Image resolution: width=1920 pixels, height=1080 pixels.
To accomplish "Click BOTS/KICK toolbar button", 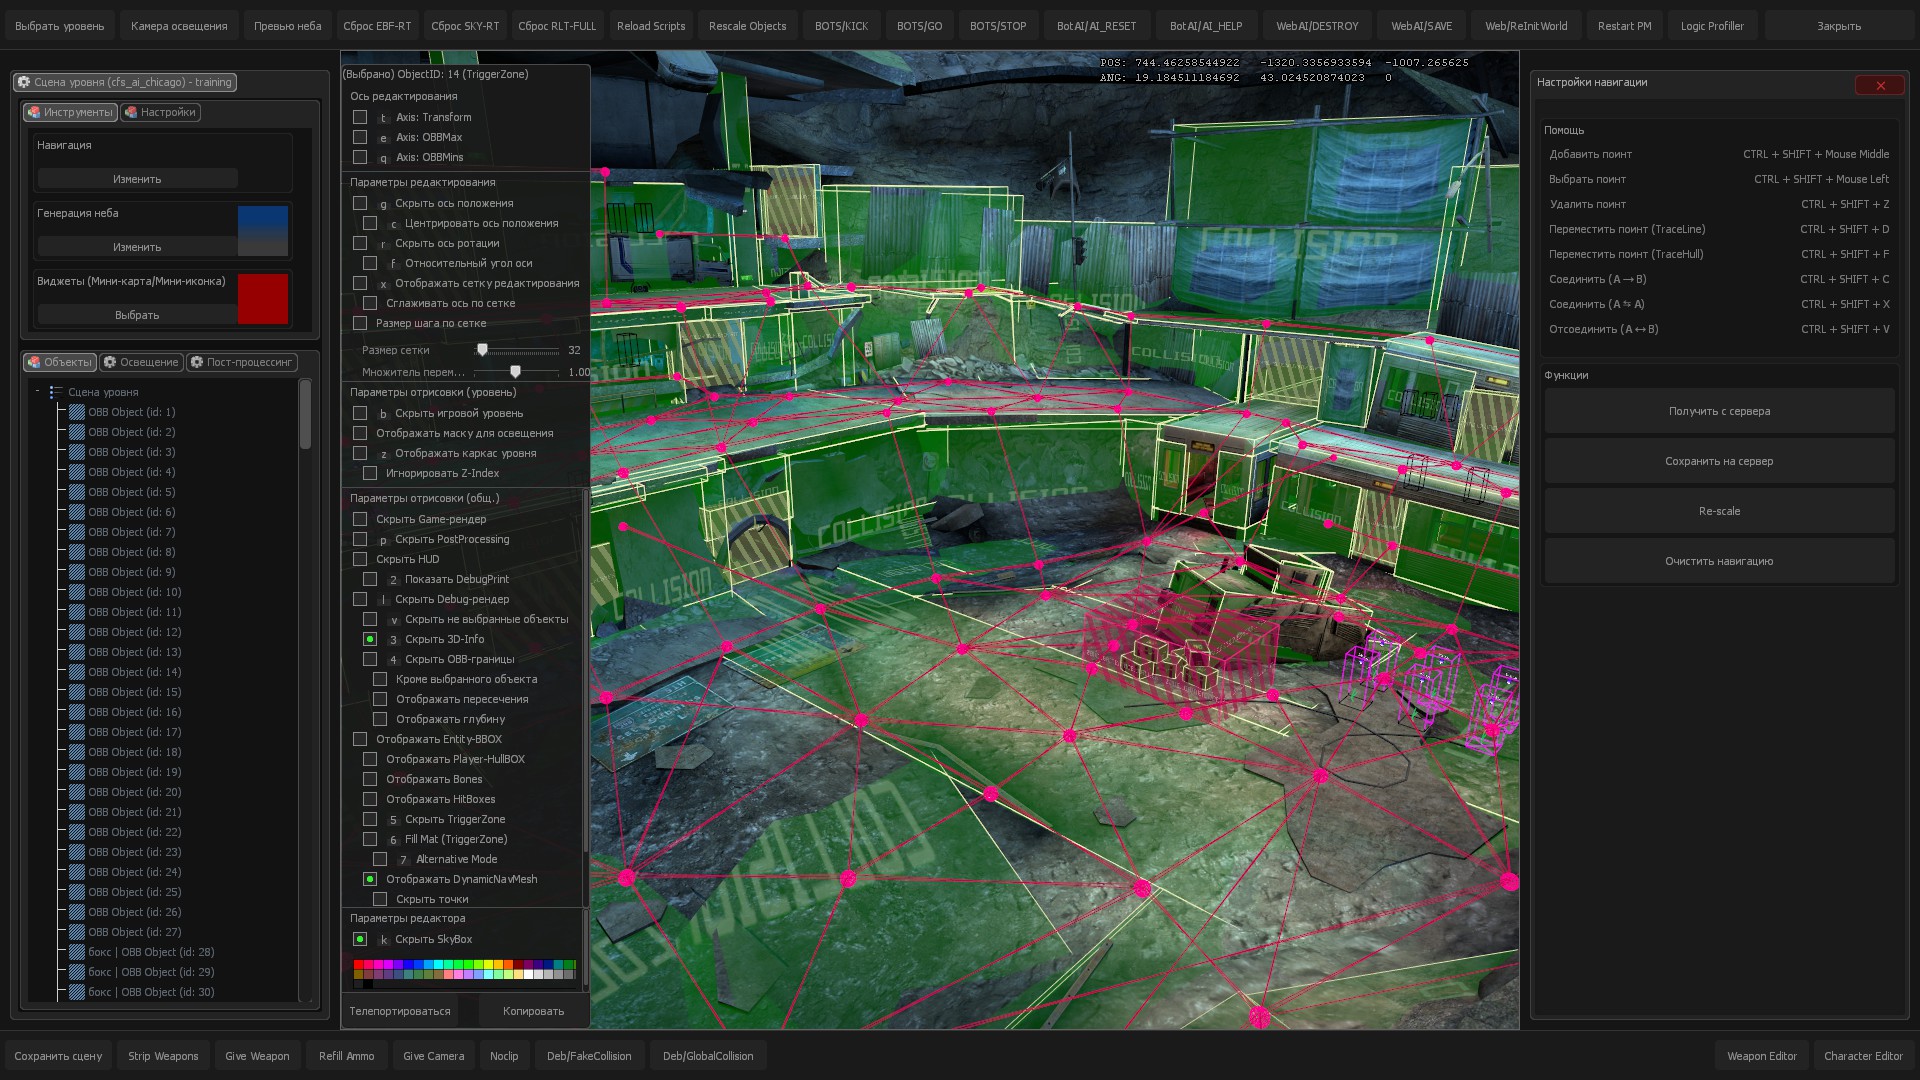I will 841,26.
